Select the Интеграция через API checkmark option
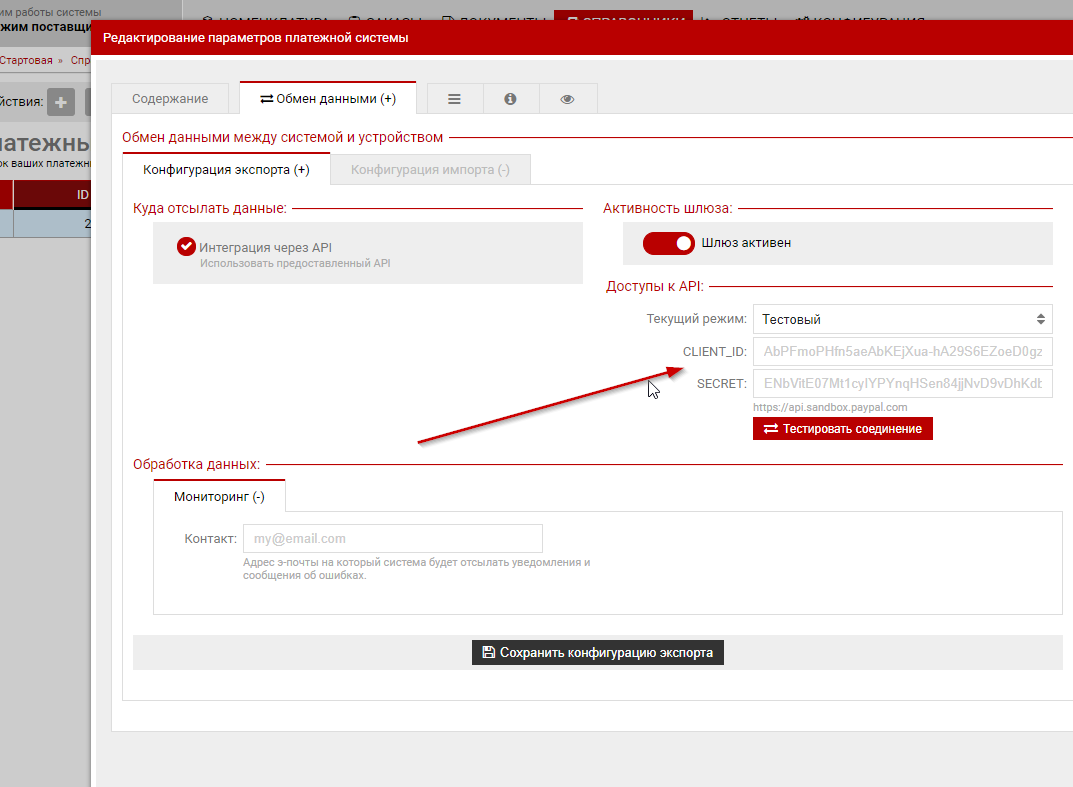1073x787 pixels. pos(186,247)
